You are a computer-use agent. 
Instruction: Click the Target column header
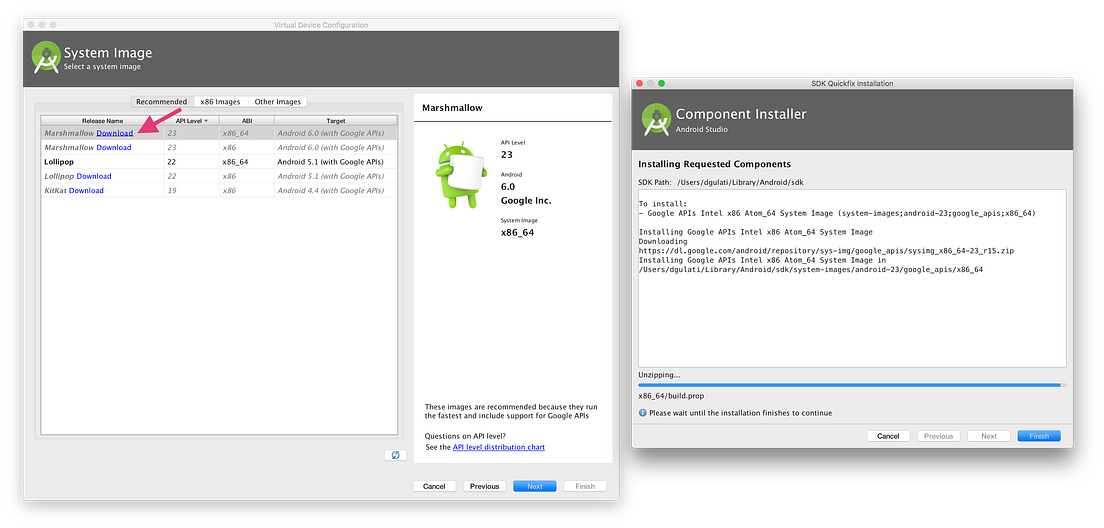click(x=336, y=121)
